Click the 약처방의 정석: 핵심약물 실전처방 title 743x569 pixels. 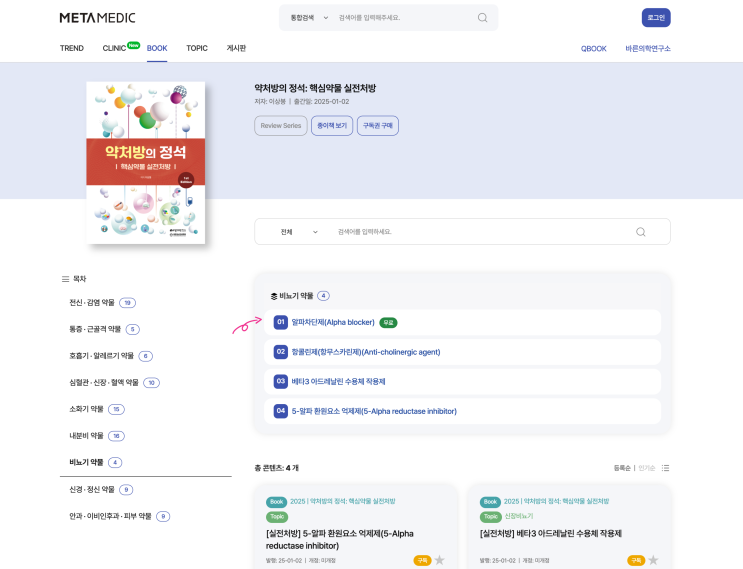click(315, 88)
